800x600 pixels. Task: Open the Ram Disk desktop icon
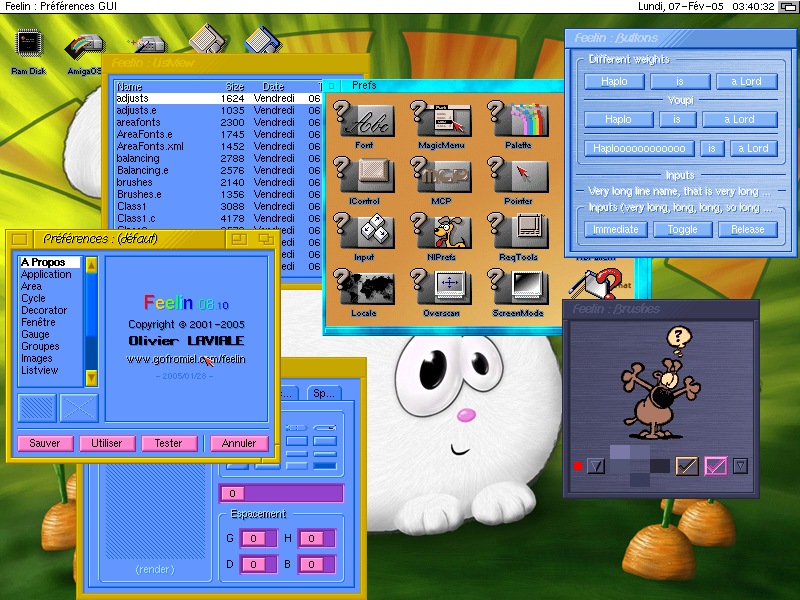click(x=29, y=52)
